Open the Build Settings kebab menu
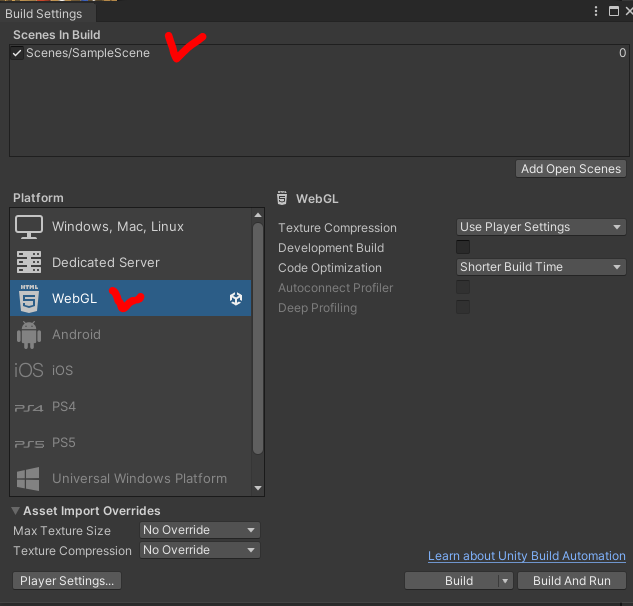Viewport: 633px width, 606px height. pos(596,11)
